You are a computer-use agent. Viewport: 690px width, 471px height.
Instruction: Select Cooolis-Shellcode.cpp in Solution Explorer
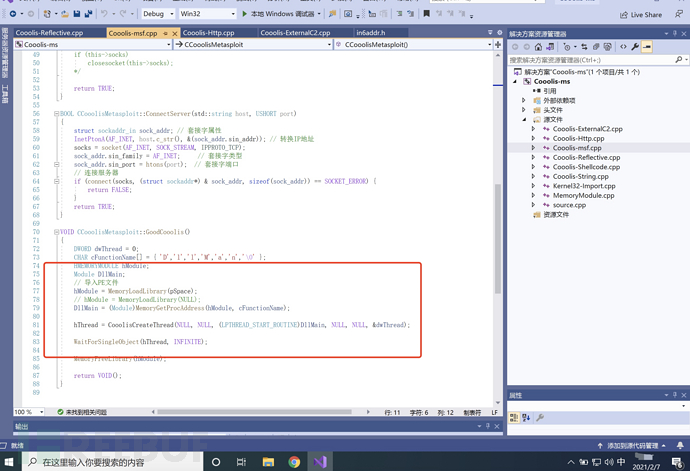coord(587,166)
